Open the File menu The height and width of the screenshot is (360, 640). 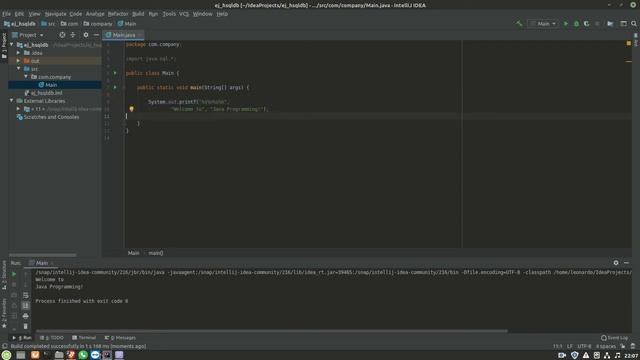pos(7,14)
